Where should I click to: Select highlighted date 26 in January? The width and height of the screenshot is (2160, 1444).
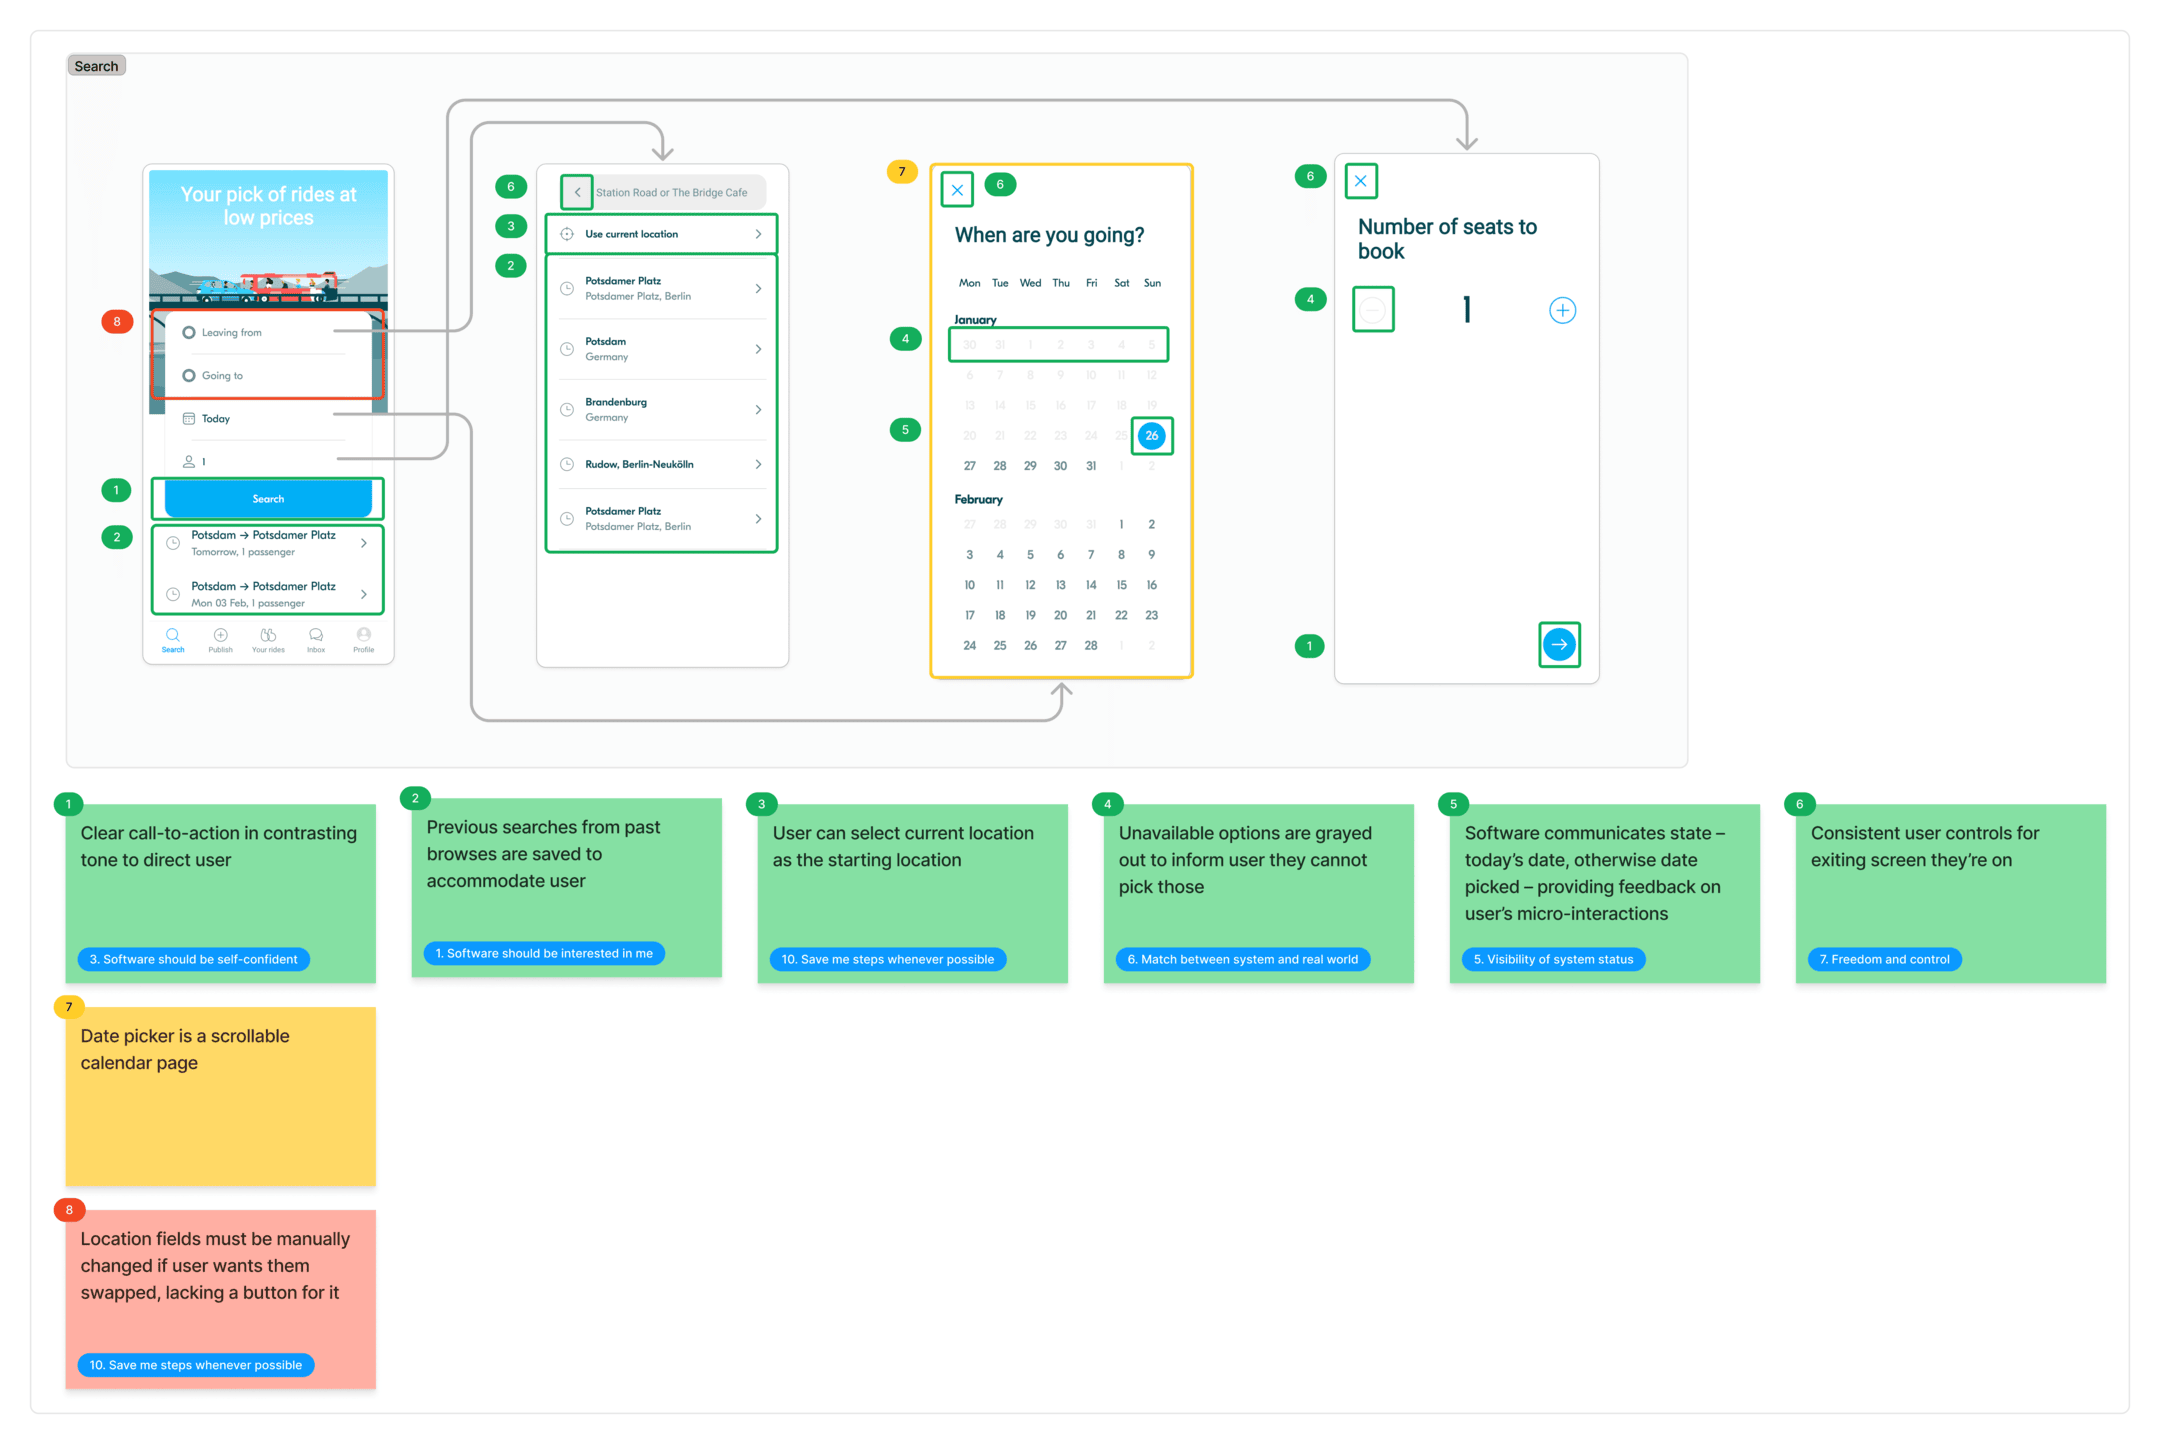[x=1152, y=435]
